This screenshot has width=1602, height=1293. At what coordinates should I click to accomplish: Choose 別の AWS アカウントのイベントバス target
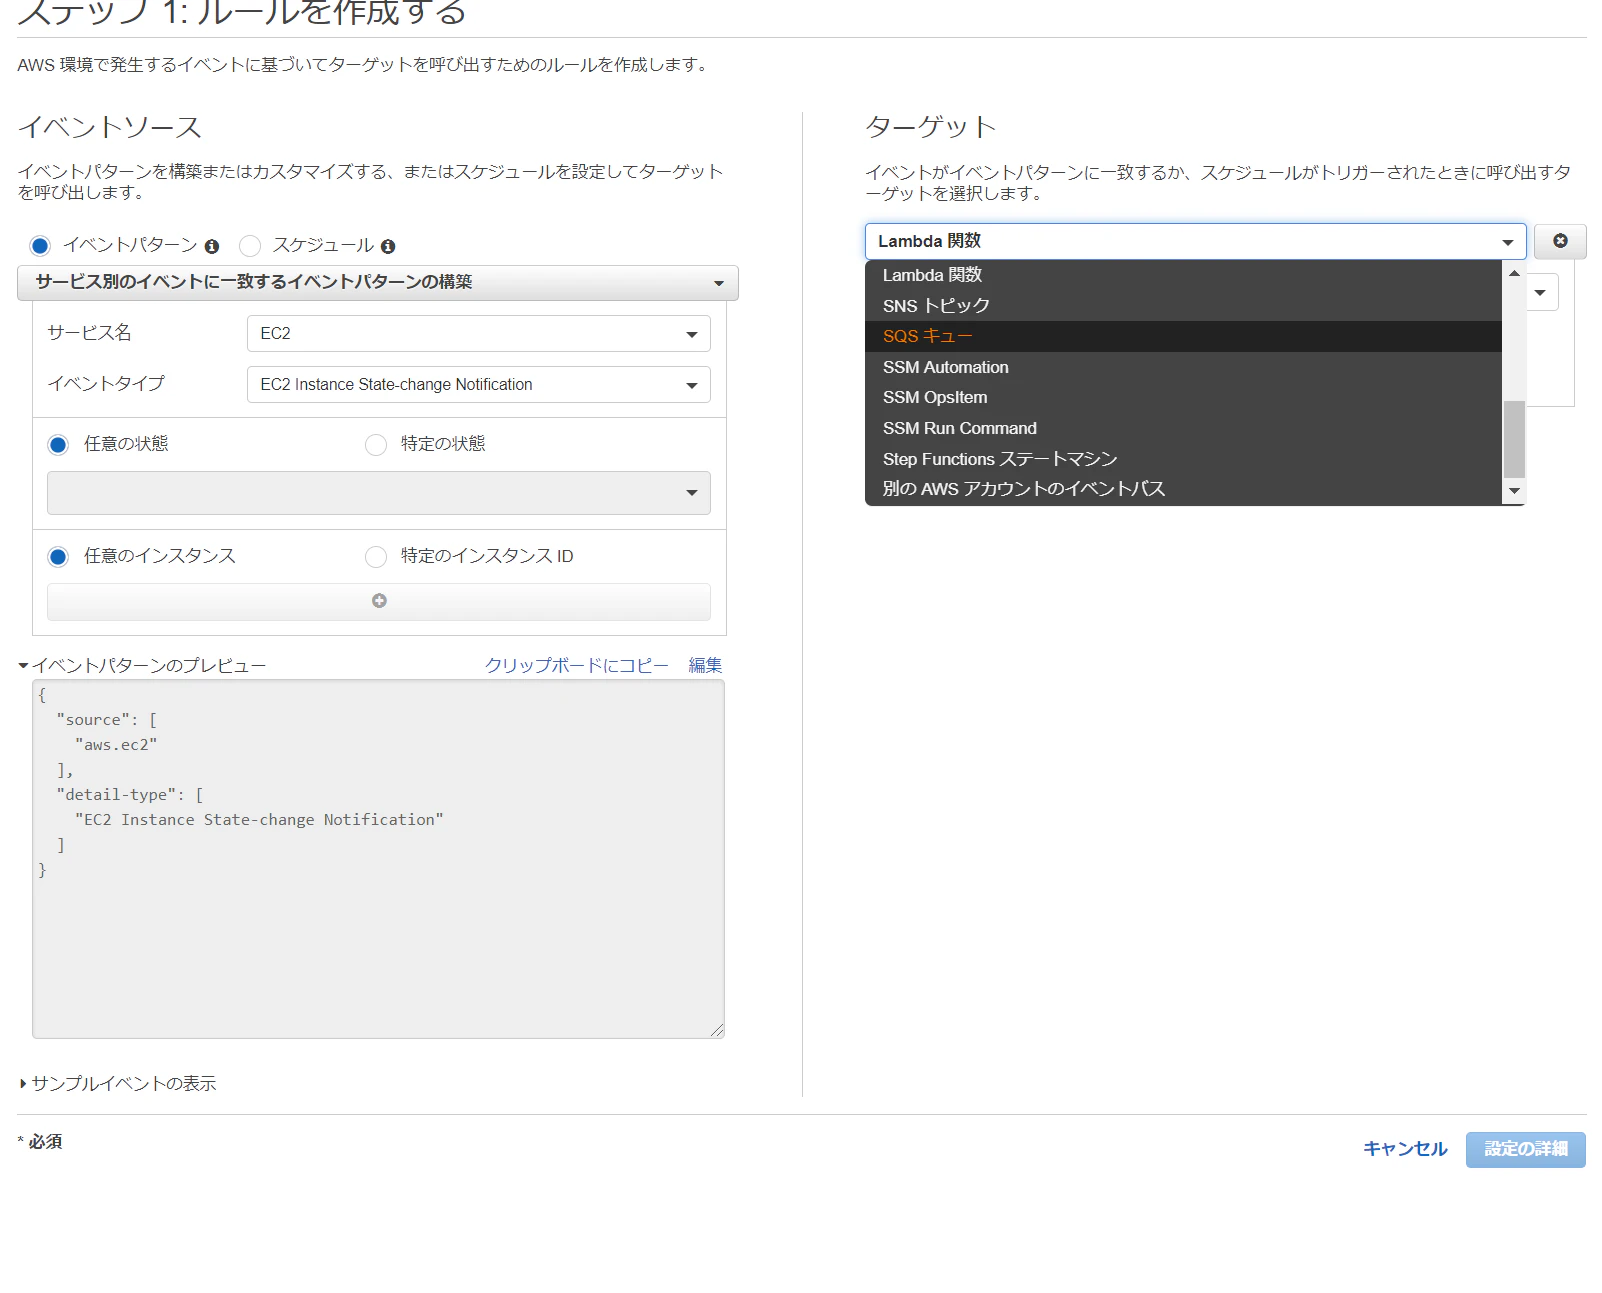pos(1183,489)
